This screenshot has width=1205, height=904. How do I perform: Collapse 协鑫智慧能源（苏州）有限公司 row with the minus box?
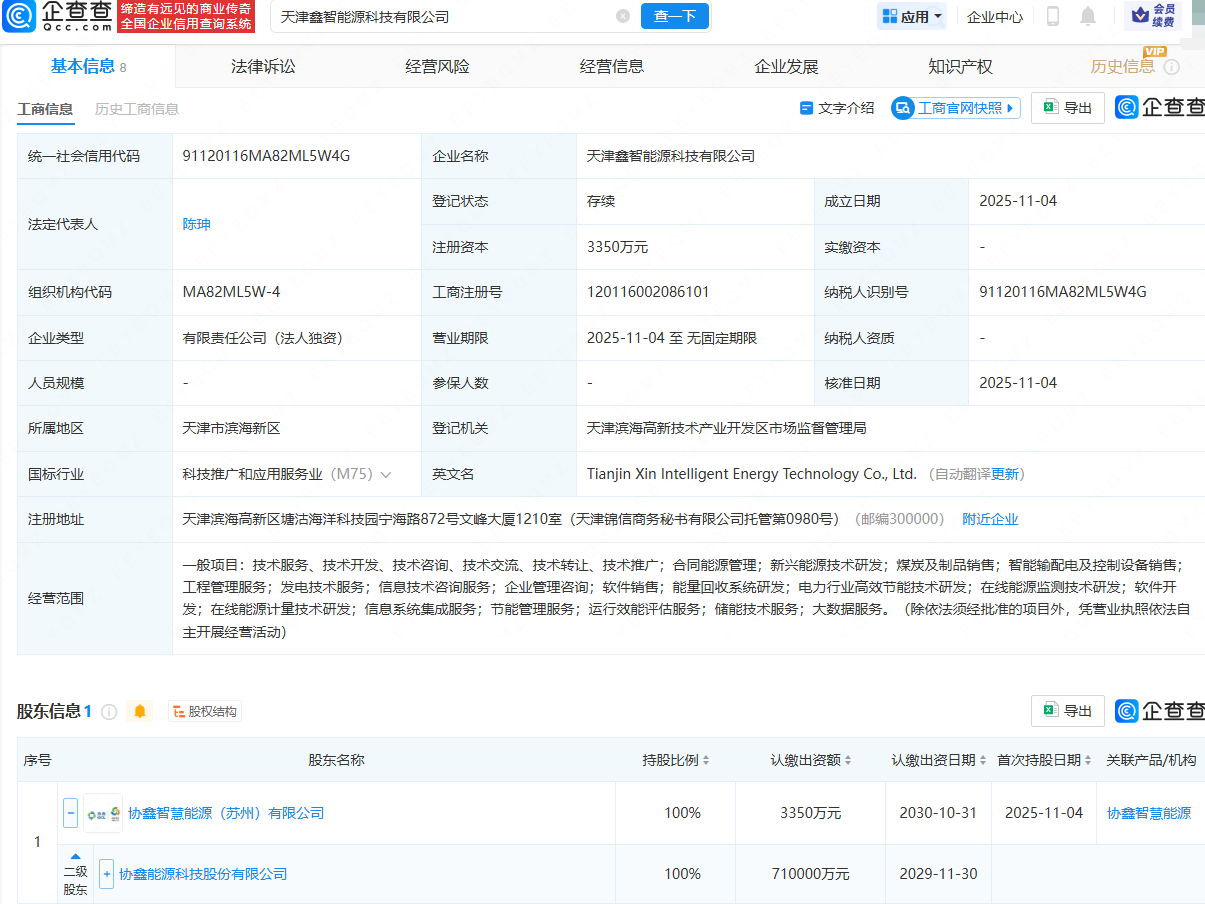pyautogui.click(x=71, y=813)
